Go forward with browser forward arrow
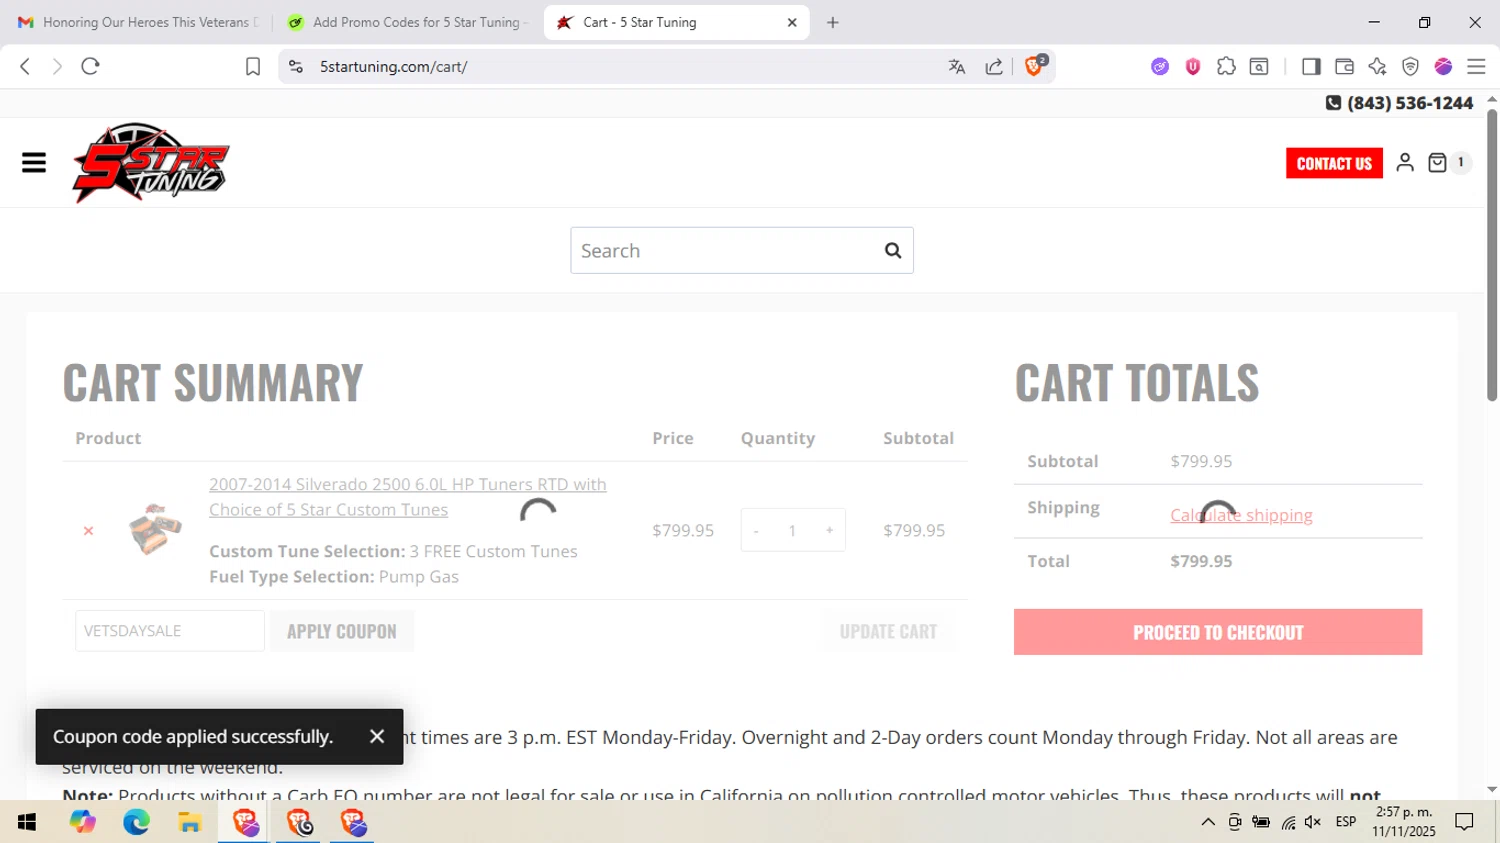This screenshot has width=1500, height=843. click(57, 66)
